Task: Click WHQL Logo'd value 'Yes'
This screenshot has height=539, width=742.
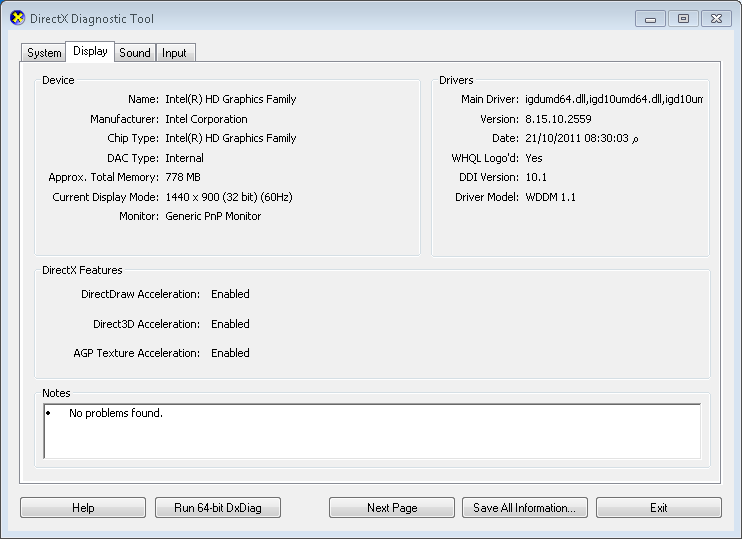Action: (534, 158)
